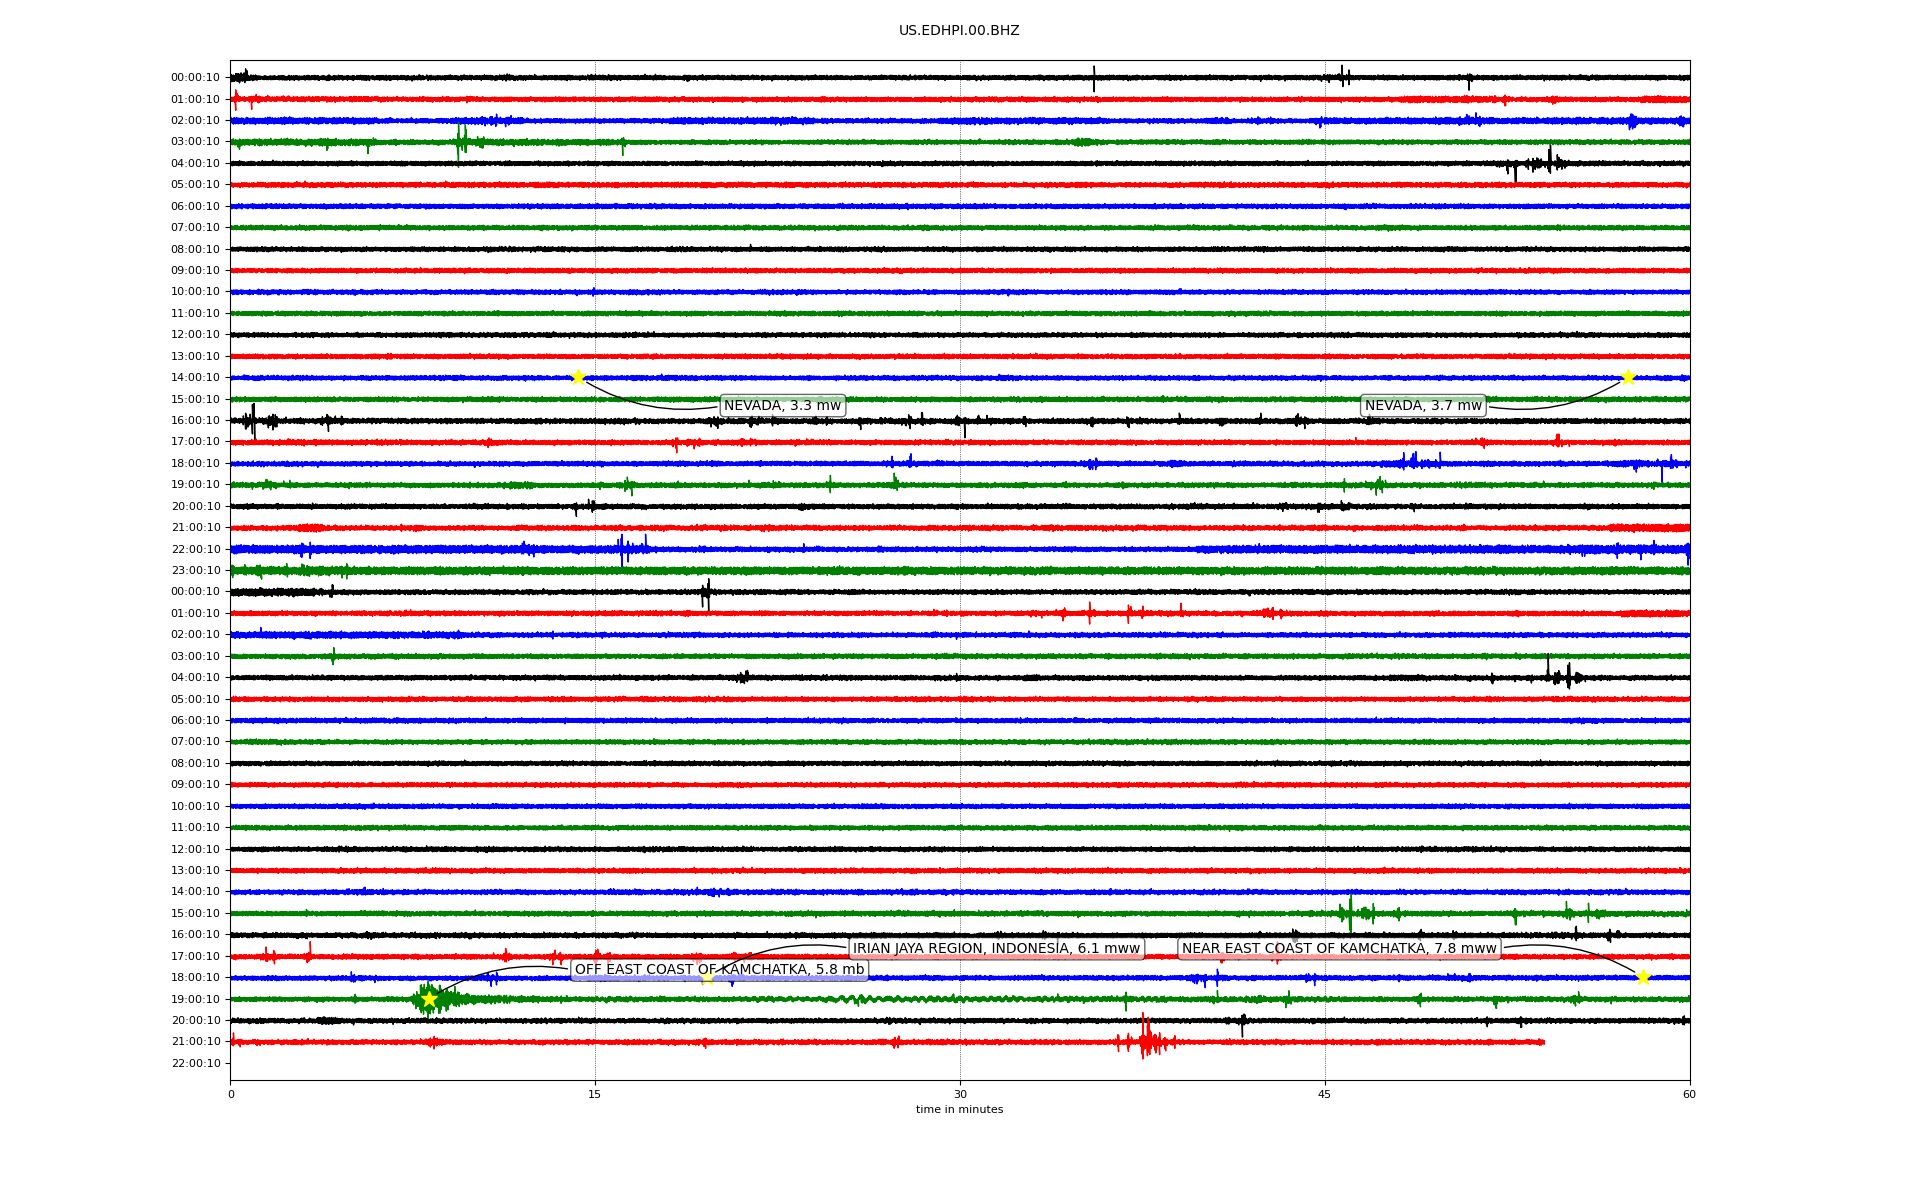Click the Kamchatka 7.8 mww star marker
This screenshot has height=1200, width=1920.
[1643, 977]
